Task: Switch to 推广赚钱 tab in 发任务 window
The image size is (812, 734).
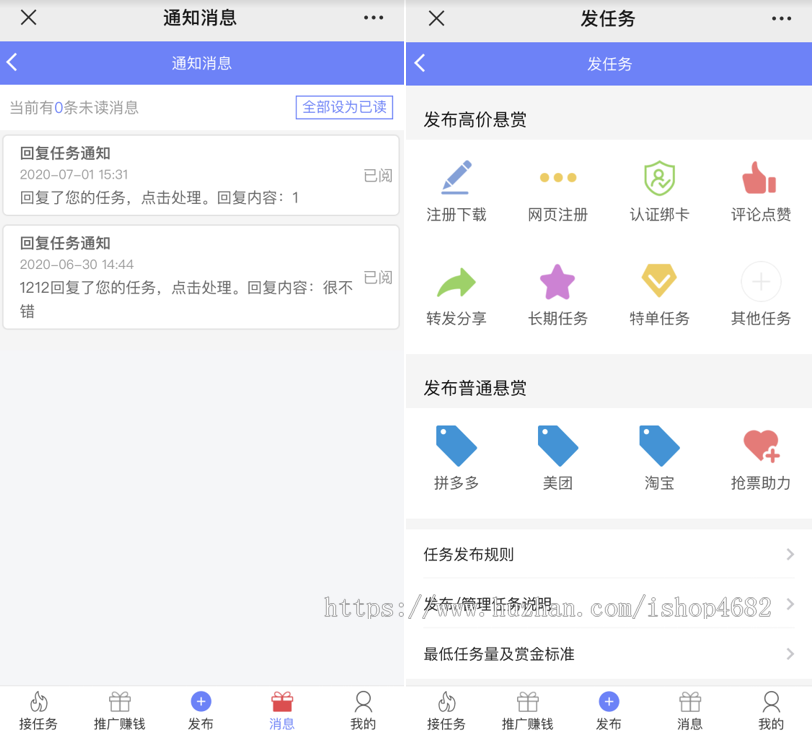Action: [527, 710]
